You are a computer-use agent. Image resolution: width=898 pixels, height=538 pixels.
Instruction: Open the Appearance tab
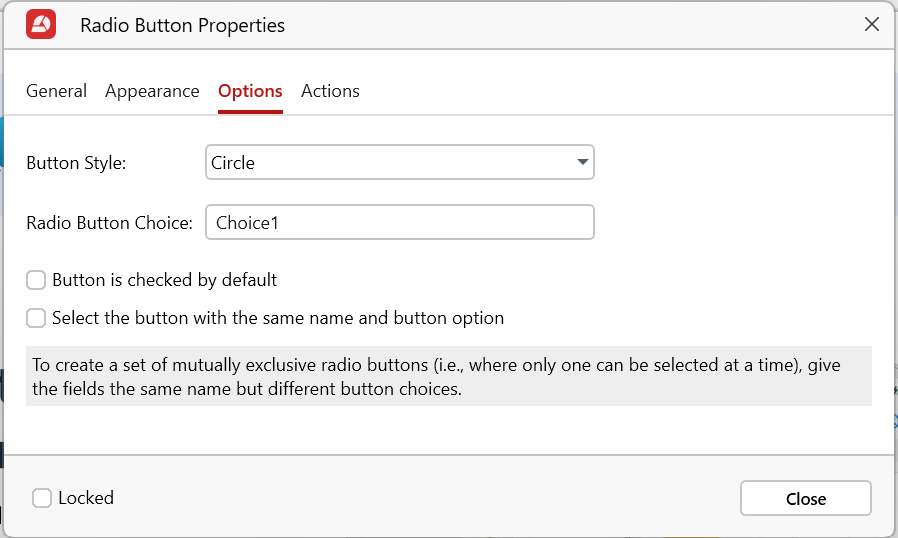coord(152,91)
